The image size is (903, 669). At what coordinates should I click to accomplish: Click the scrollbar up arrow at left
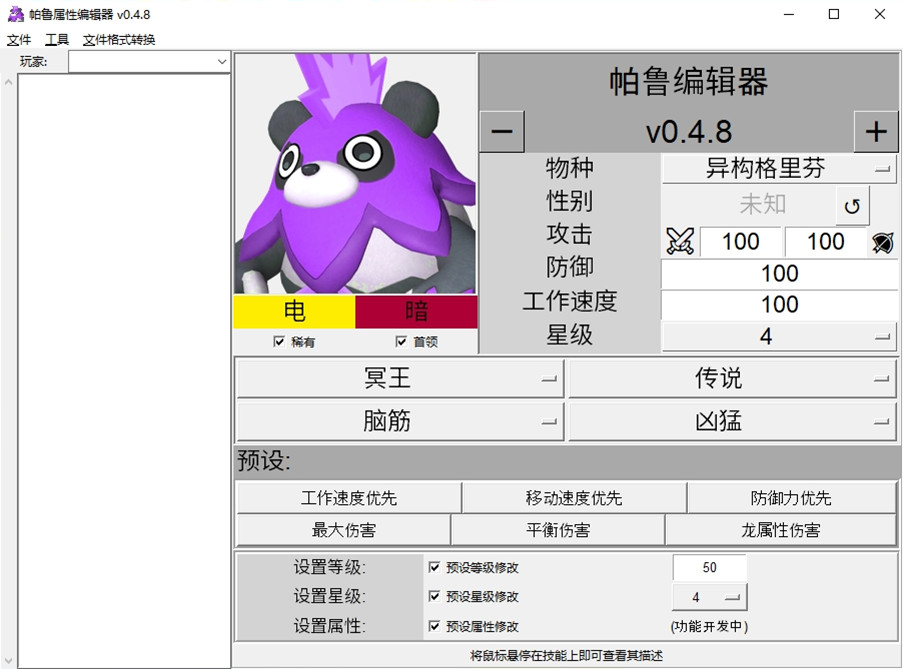click(x=8, y=82)
